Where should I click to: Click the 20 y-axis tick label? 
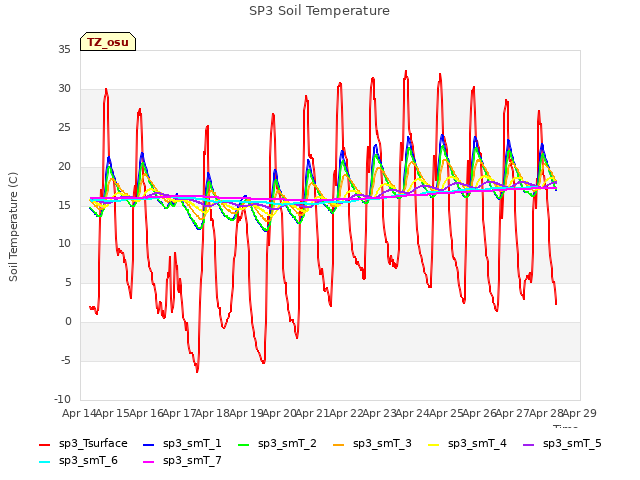point(64,167)
